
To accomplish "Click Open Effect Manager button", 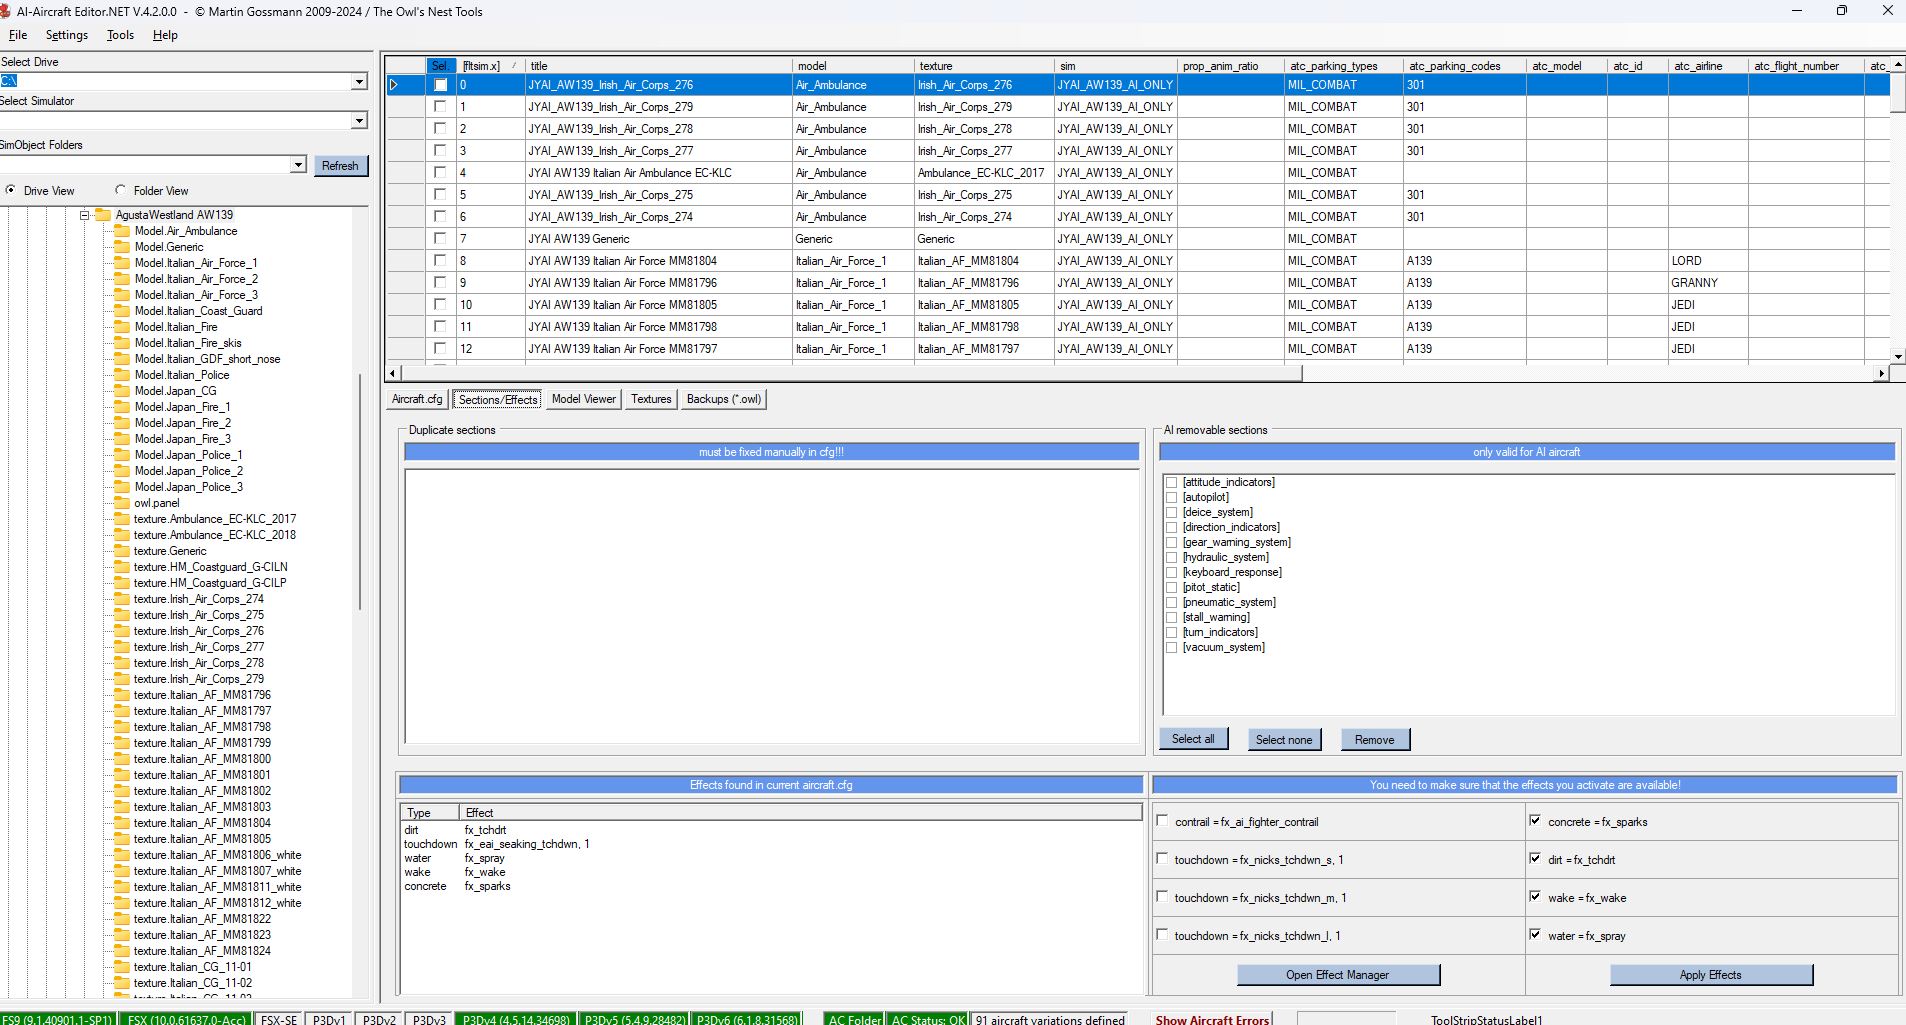I will click(1337, 975).
